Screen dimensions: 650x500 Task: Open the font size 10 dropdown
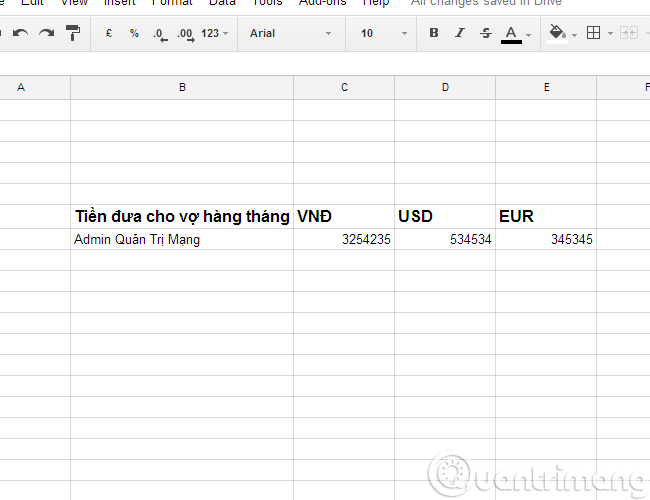(x=384, y=33)
